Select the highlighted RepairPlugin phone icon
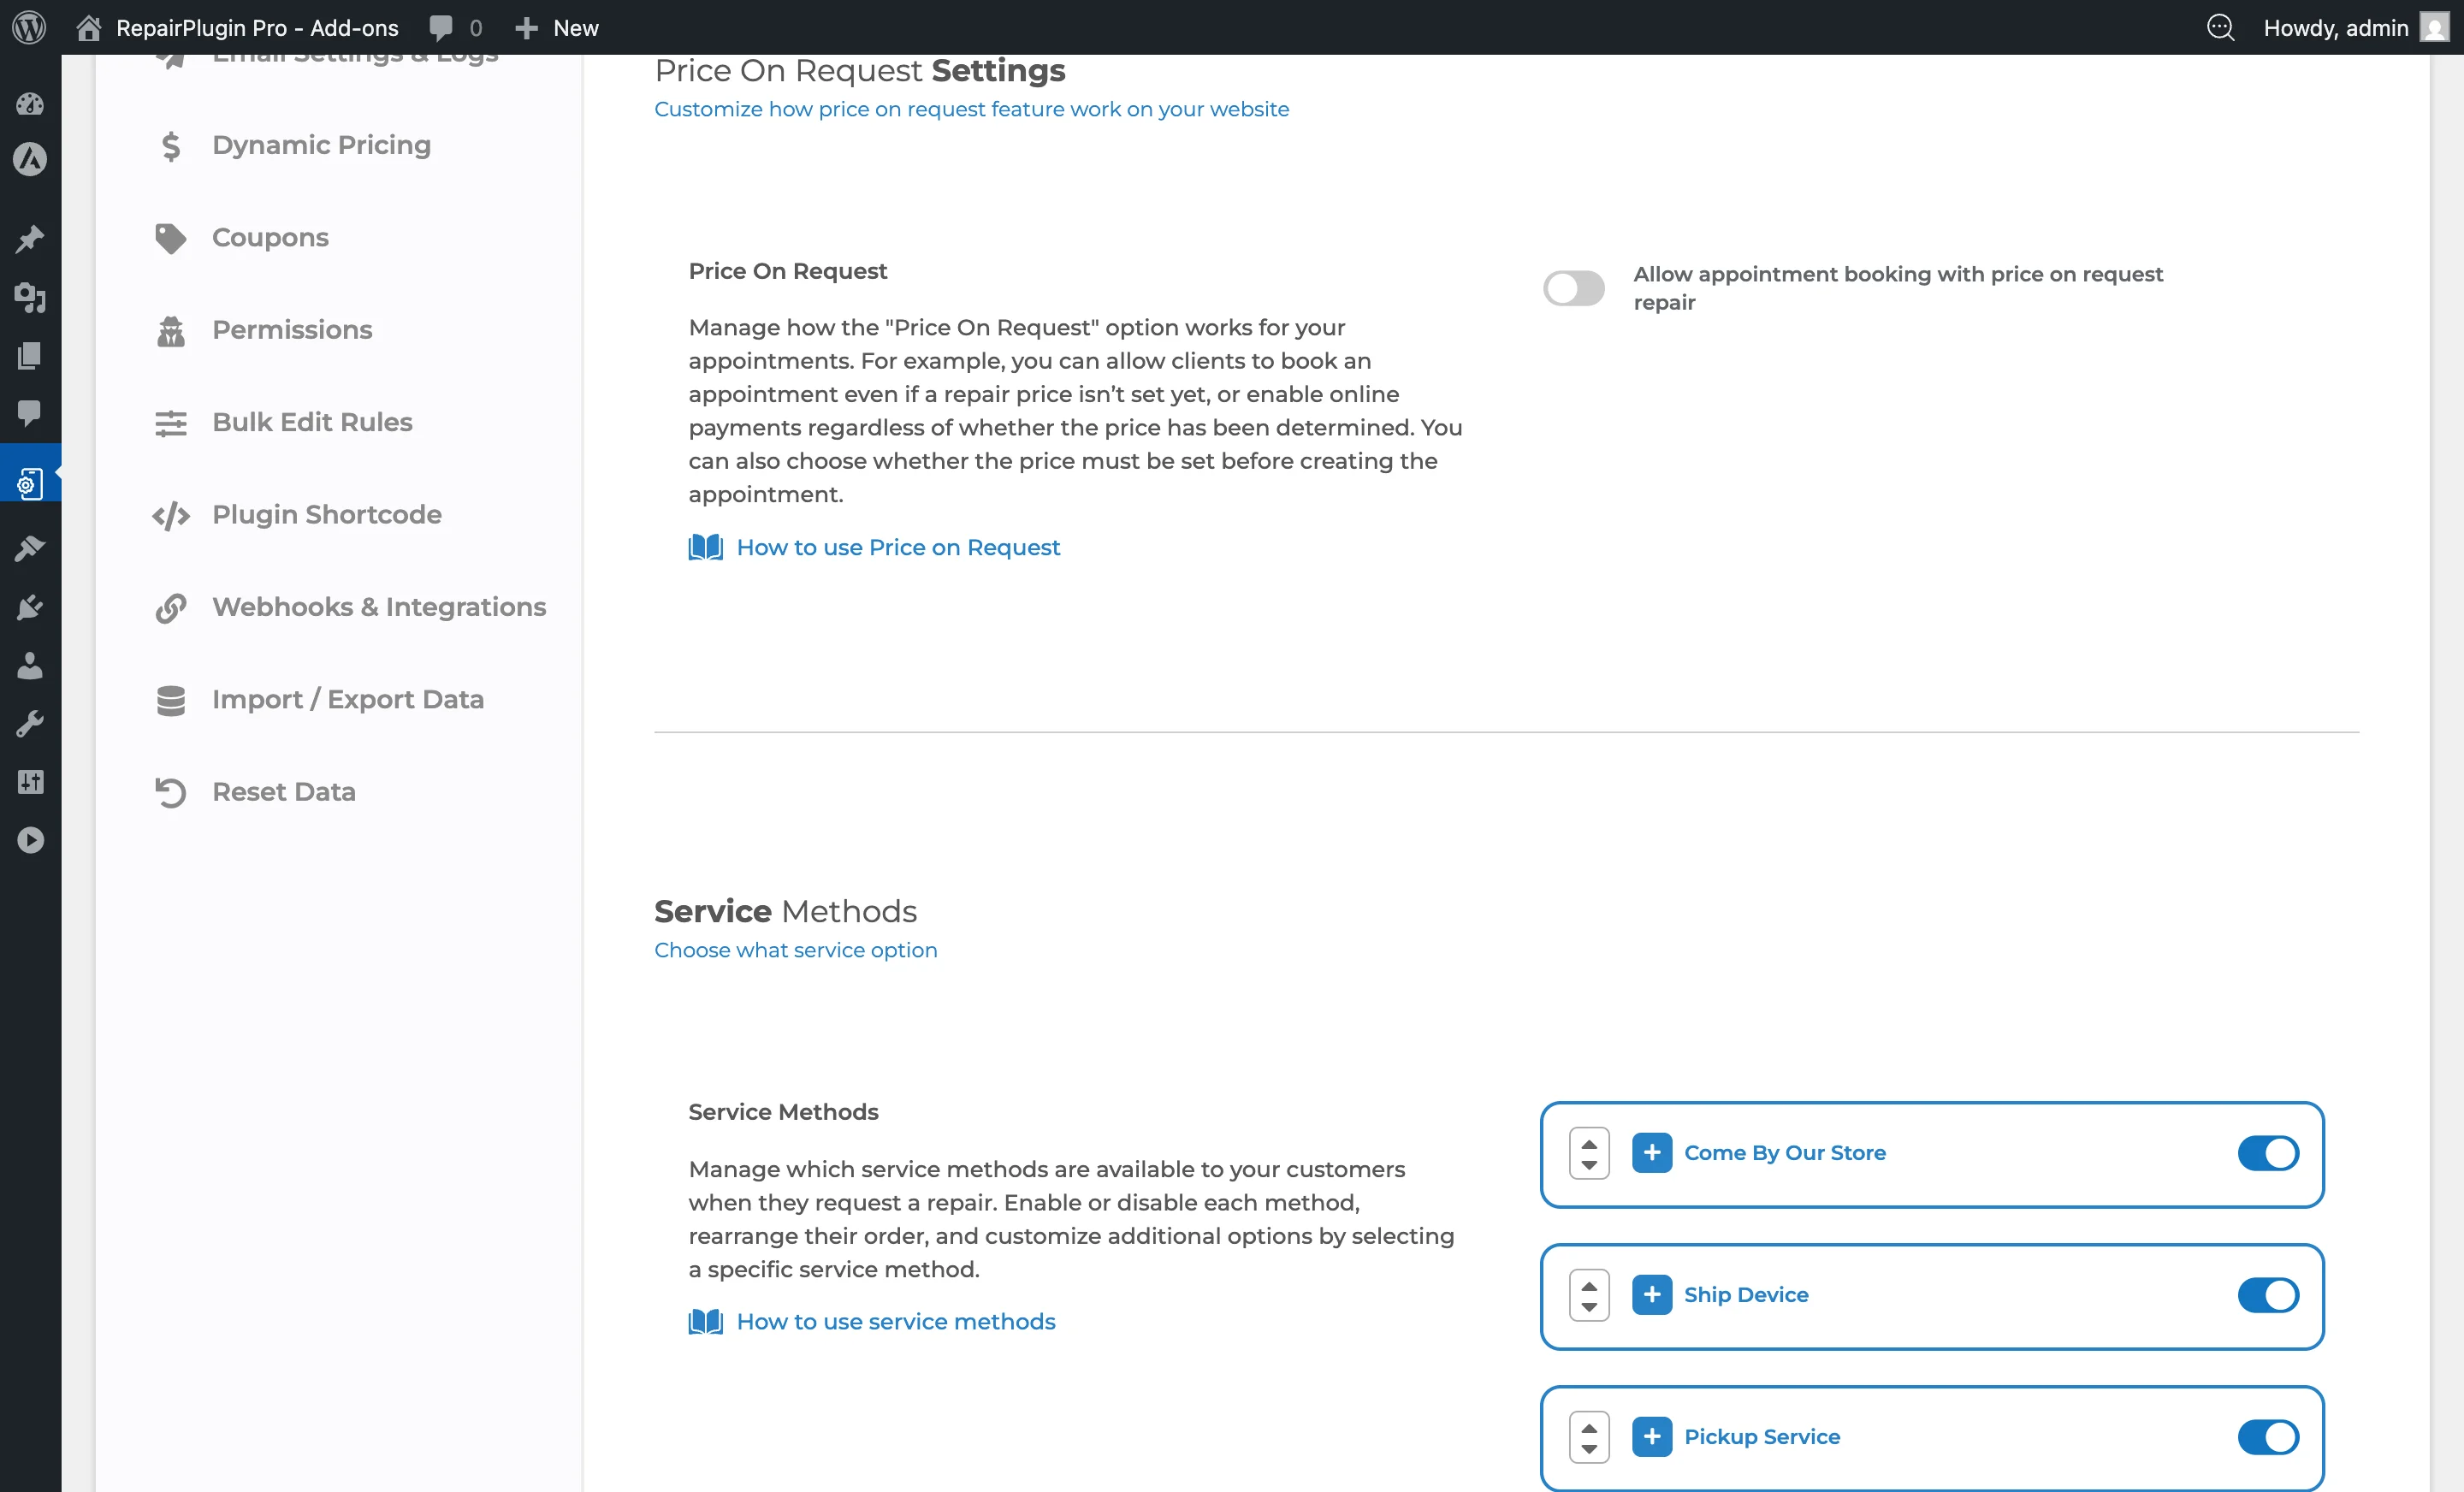Image resolution: width=2464 pixels, height=1492 pixels. pos(30,482)
